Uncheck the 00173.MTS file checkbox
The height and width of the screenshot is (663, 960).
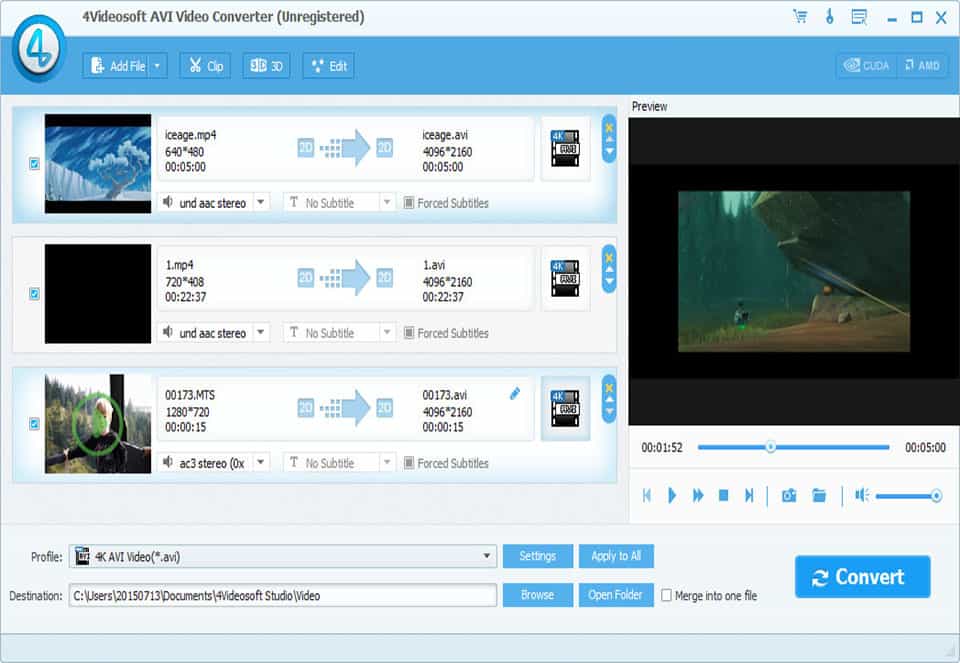(x=34, y=424)
